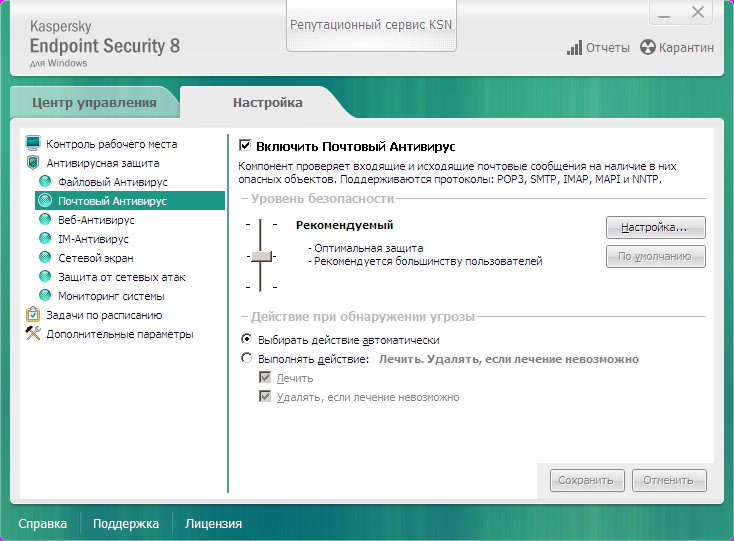Select Выполнять действие radio button
This screenshot has height=541, width=734.
coord(246,358)
